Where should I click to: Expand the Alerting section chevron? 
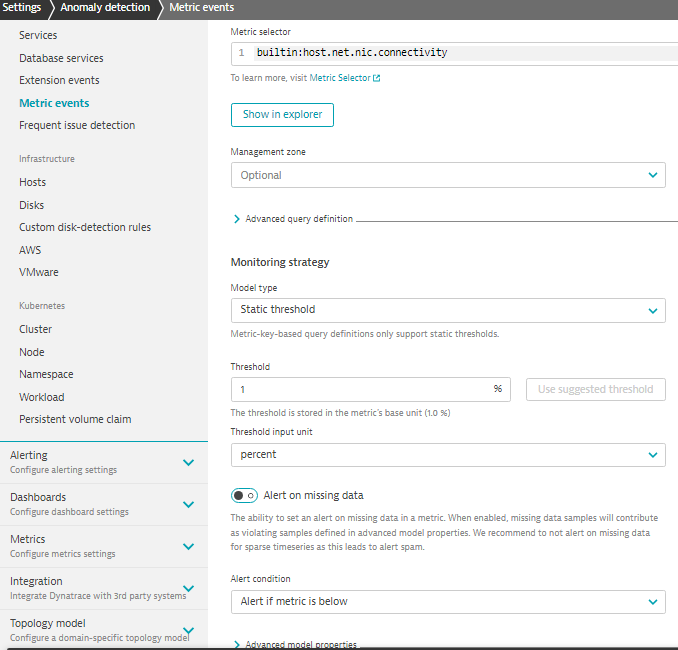[x=188, y=462]
